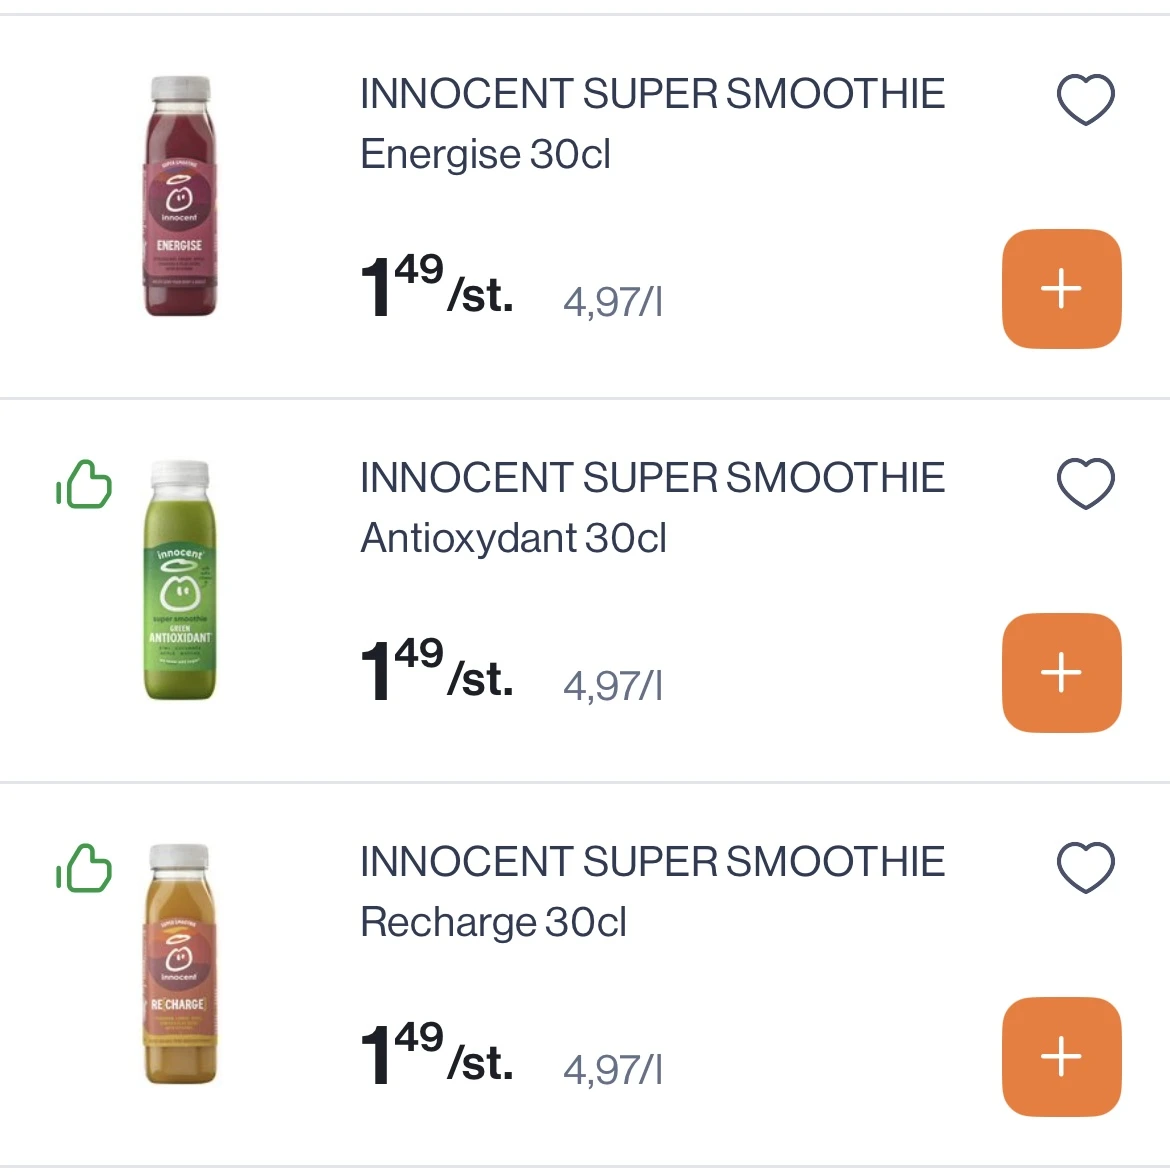1170x1175 pixels.
Task: Click the 4,97/l unit price for Antioxydant
Action: click(x=612, y=685)
